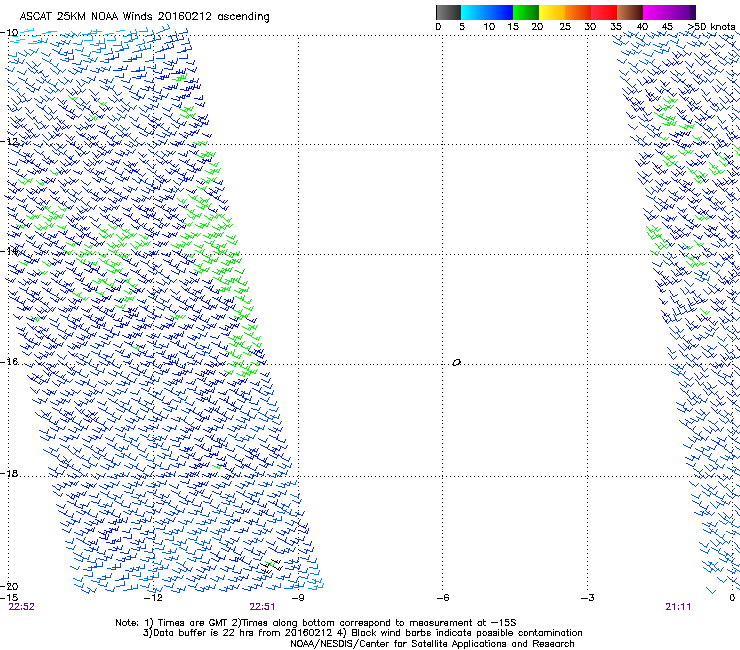Click the '-16' latitude axis label

tap(9, 362)
